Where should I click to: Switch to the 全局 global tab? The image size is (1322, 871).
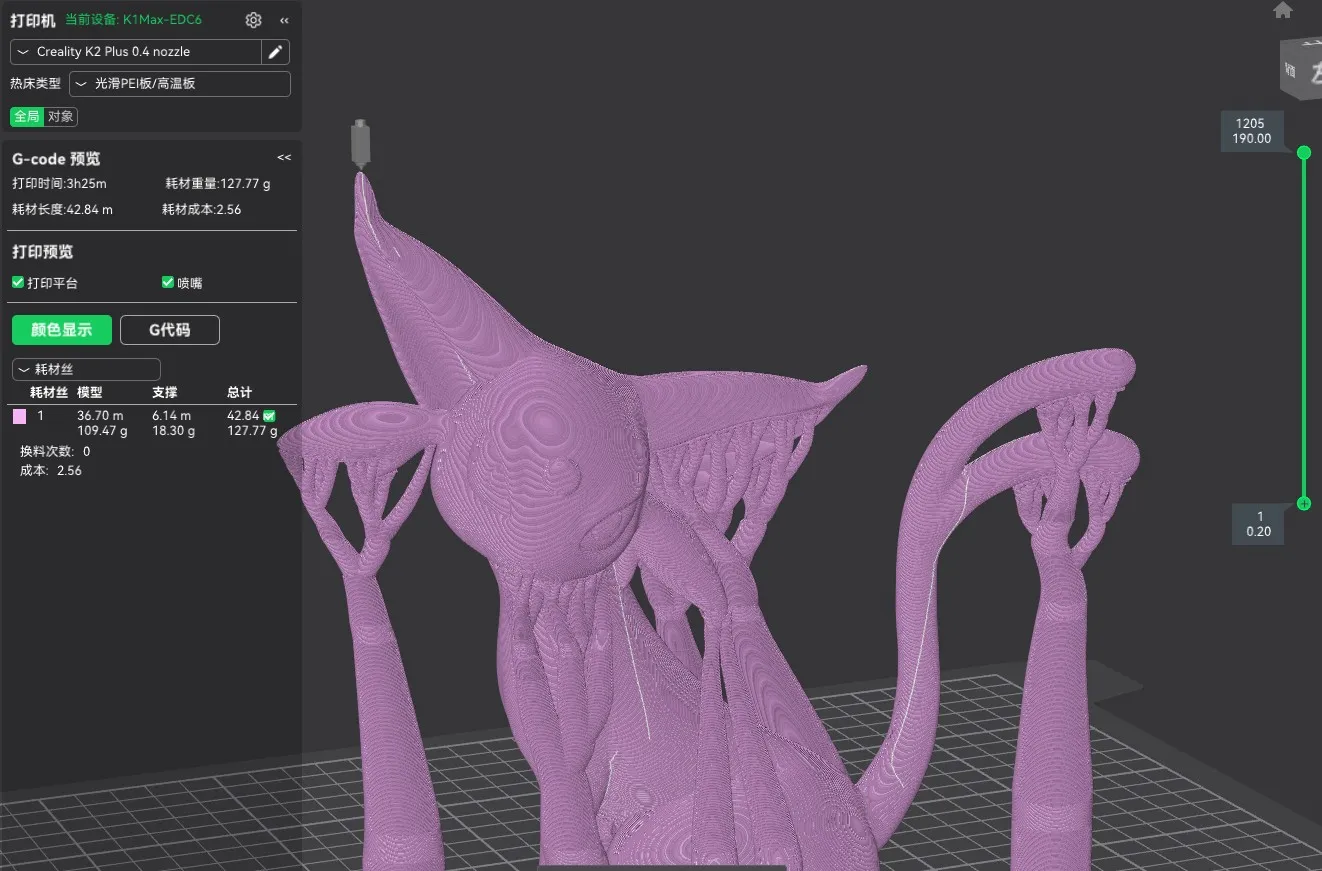point(27,117)
